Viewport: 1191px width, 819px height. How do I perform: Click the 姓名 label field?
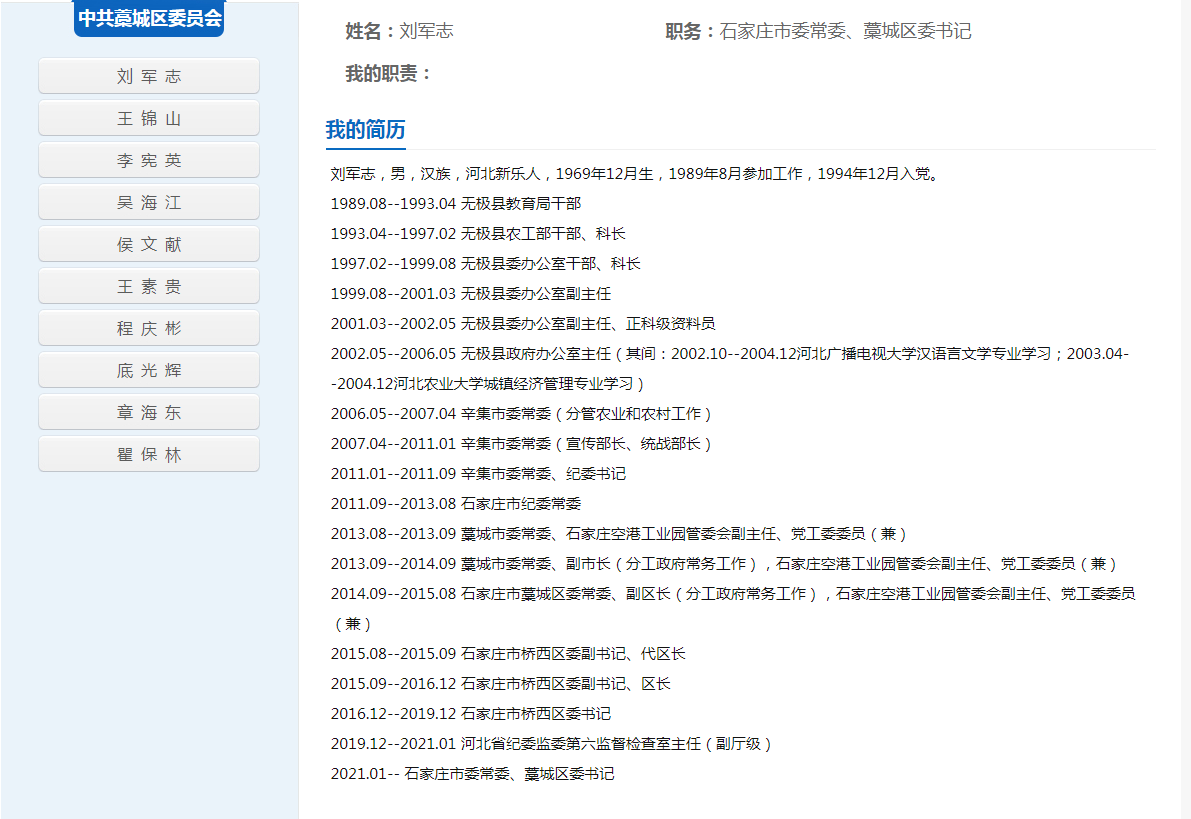coord(353,31)
